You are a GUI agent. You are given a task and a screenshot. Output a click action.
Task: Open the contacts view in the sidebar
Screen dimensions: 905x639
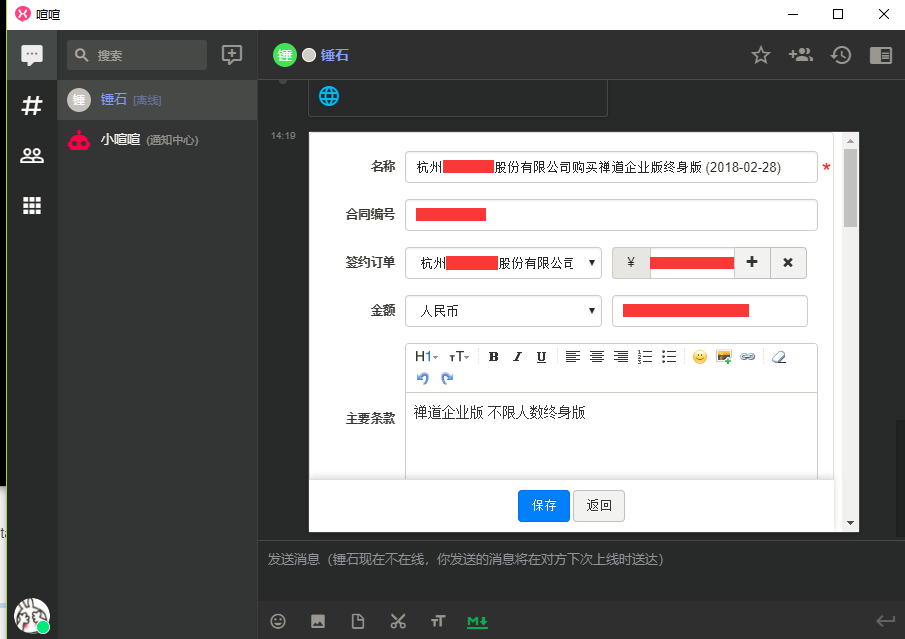click(x=32, y=155)
